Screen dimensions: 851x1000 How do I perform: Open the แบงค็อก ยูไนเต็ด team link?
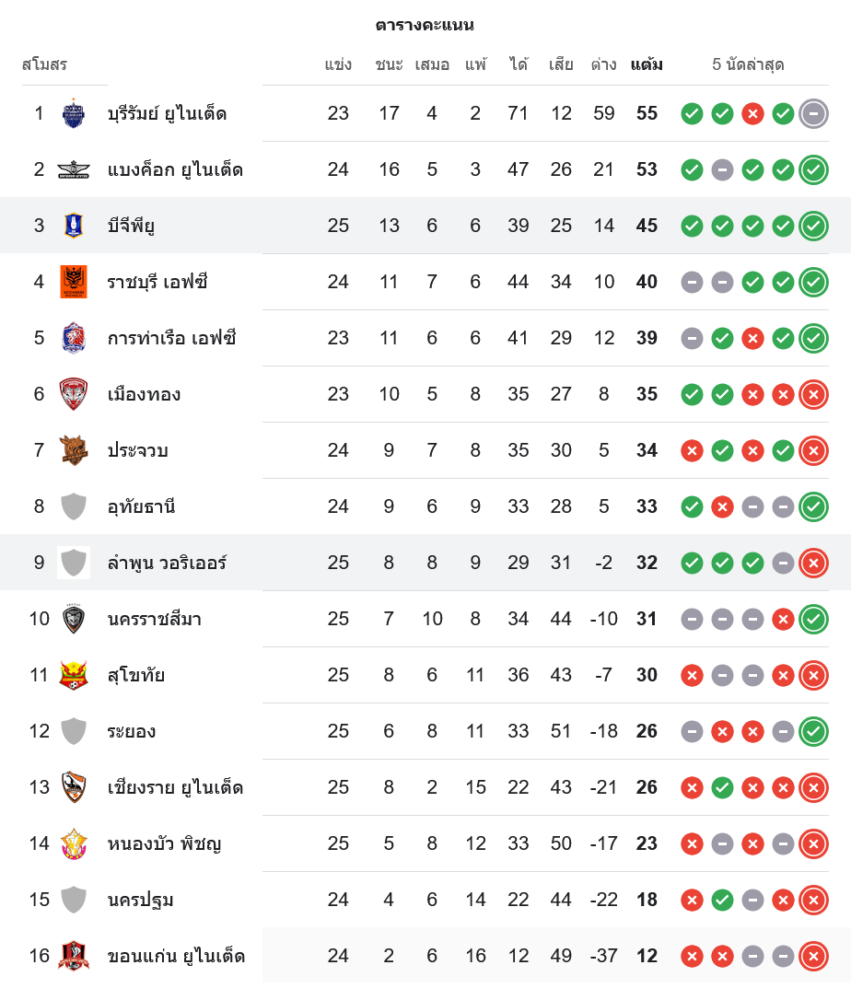(175, 169)
